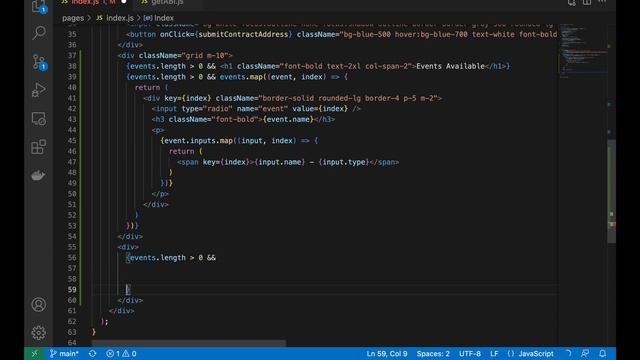The width and height of the screenshot is (640, 360).
Task: Open the notifications bell in the status bar
Action: pos(602,353)
